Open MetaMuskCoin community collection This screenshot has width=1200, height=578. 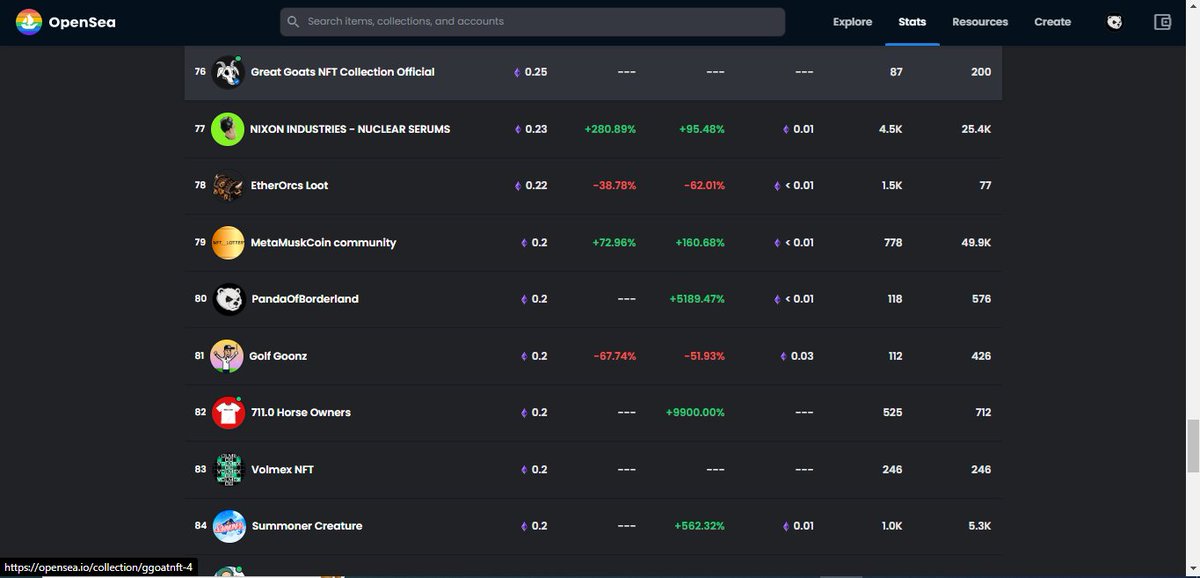323,243
